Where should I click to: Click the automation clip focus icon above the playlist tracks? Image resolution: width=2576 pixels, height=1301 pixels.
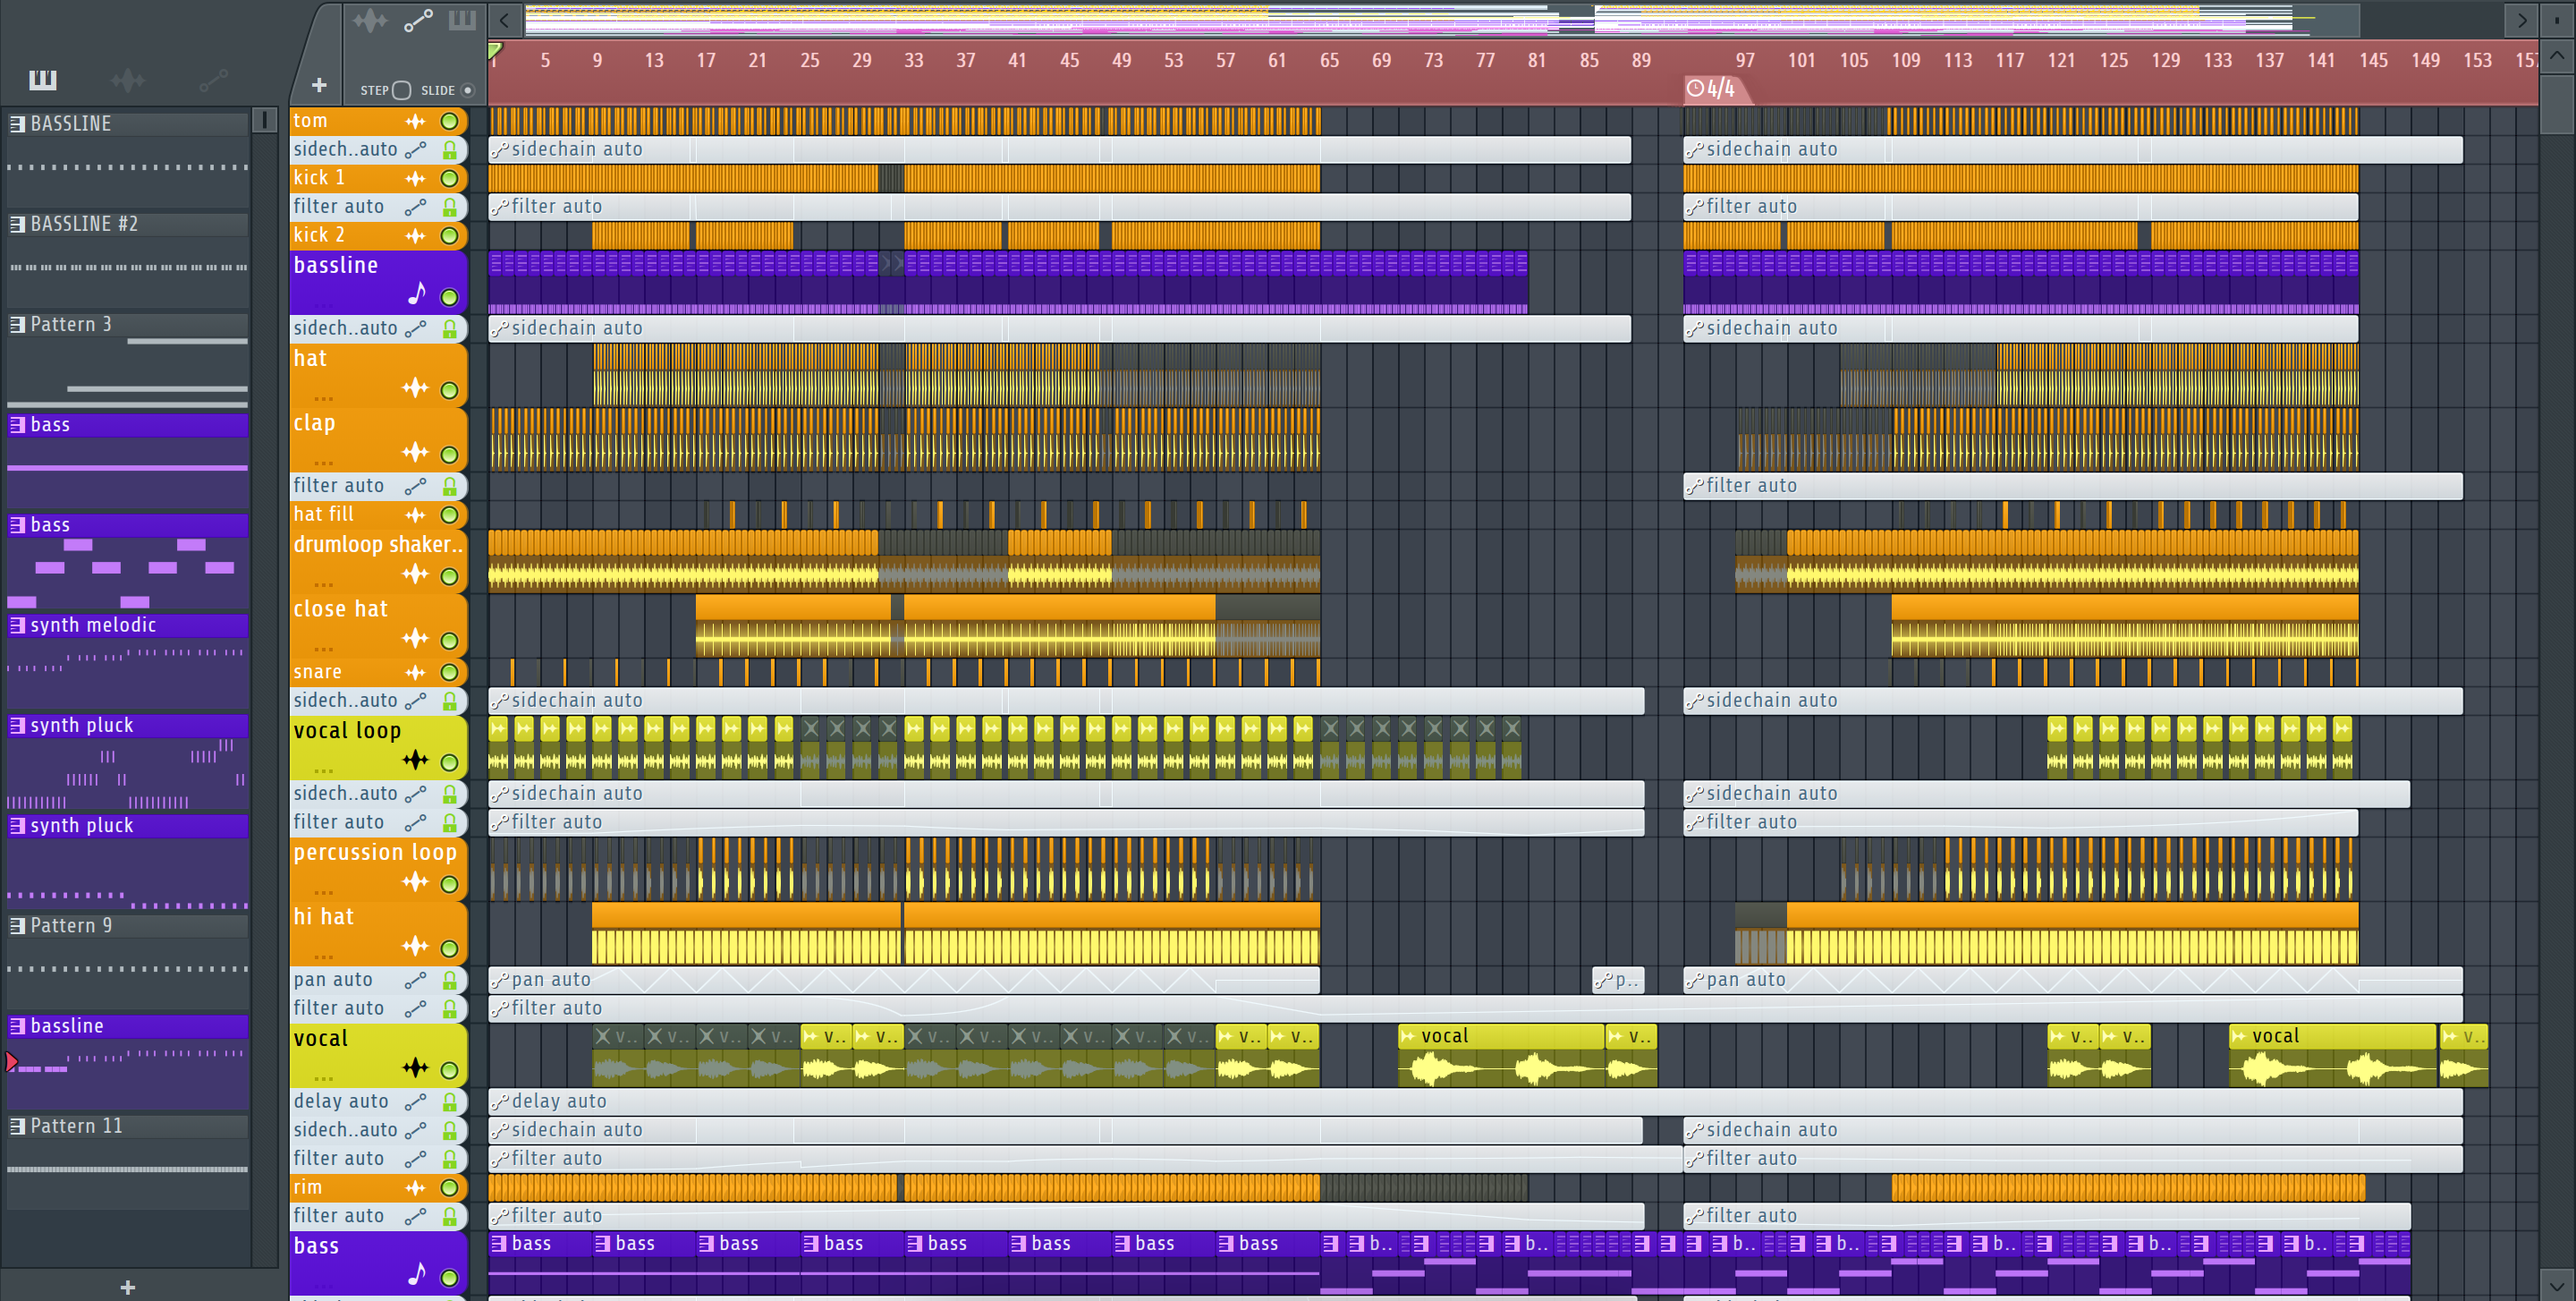point(418,20)
